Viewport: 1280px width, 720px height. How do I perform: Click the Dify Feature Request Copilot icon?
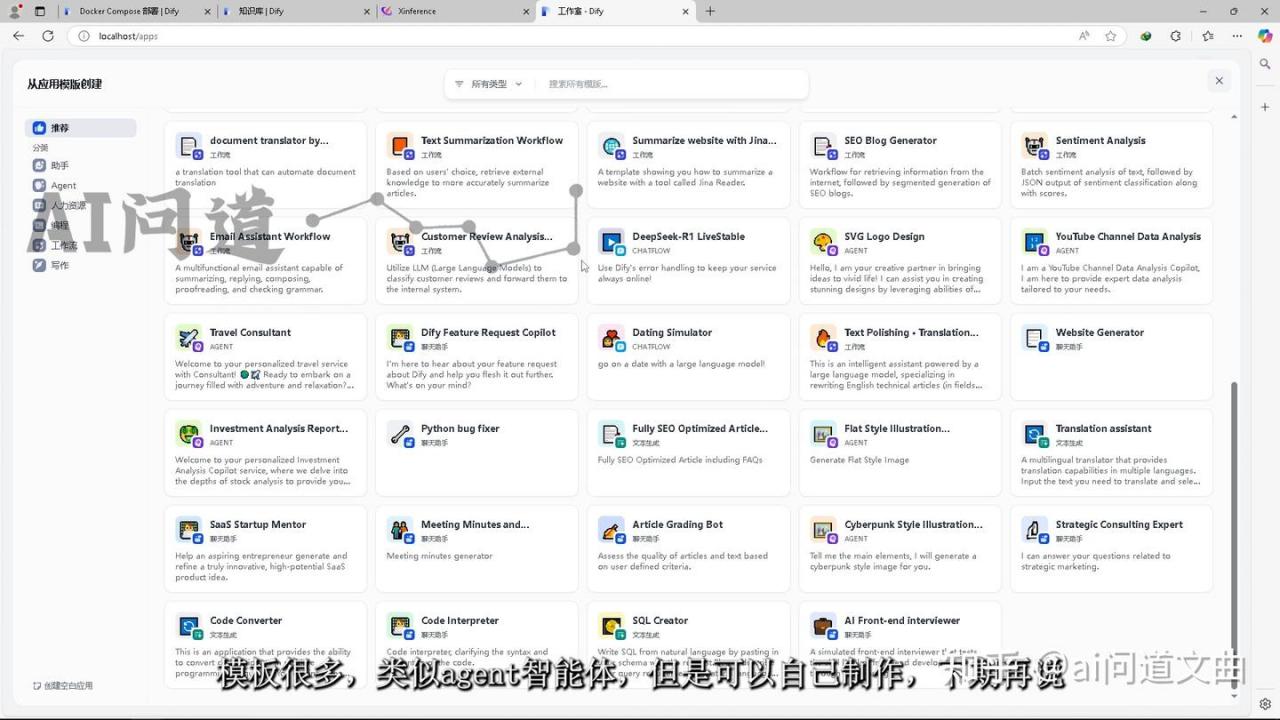coord(400,338)
